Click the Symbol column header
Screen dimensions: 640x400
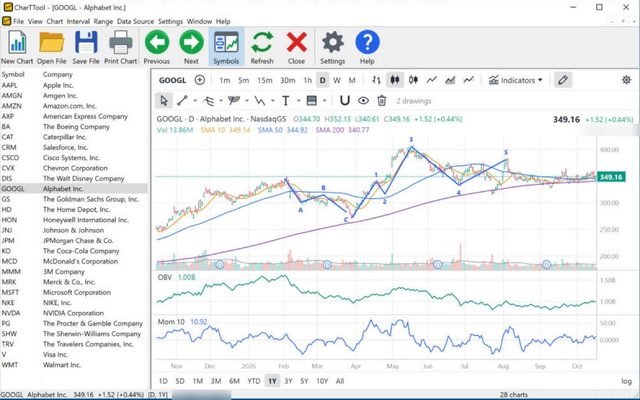(x=13, y=74)
